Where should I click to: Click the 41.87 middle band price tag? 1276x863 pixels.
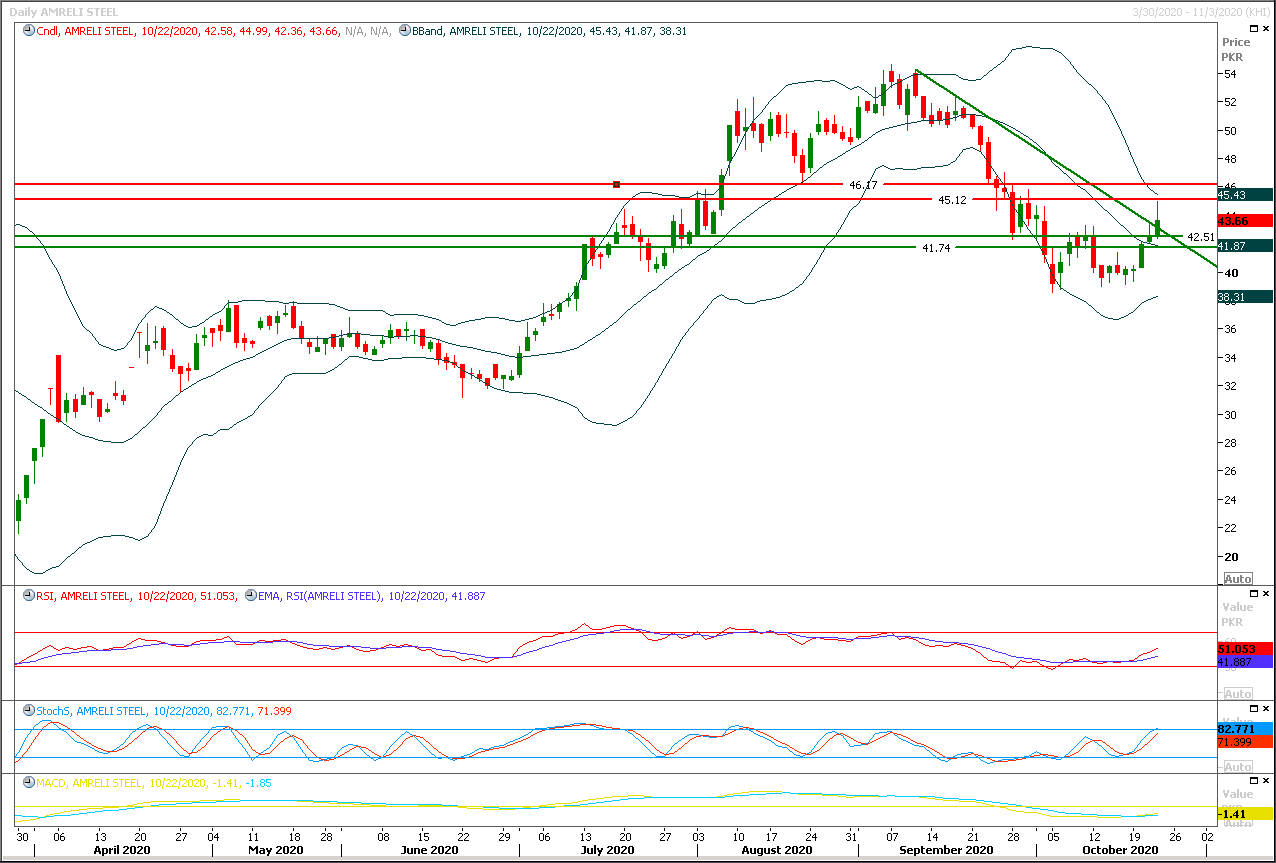coord(1245,246)
